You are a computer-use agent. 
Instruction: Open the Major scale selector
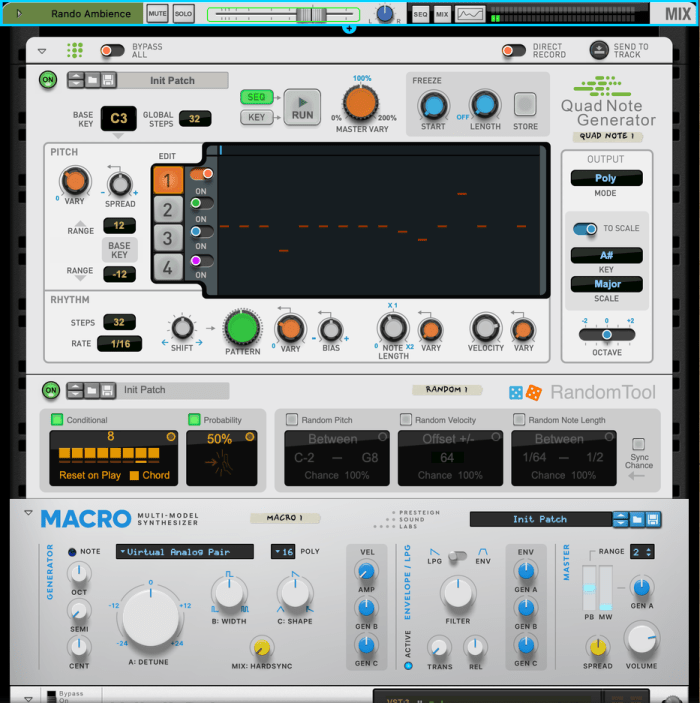click(x=606, y=284)
